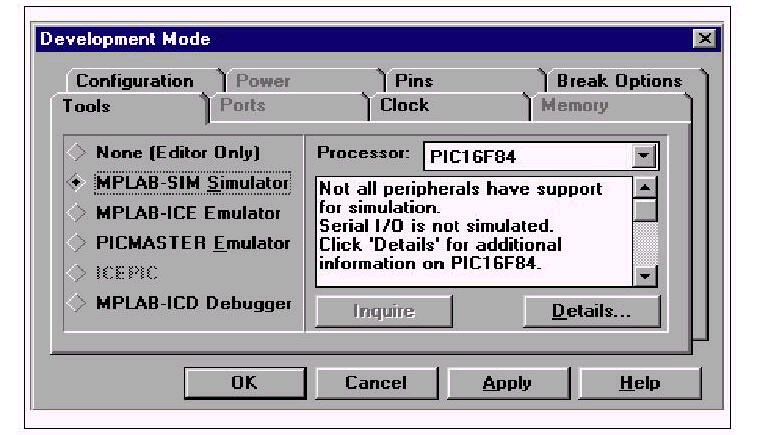Open processor Details... button
The height and width of the screenshot is (435, 765).
coord(591,311)
